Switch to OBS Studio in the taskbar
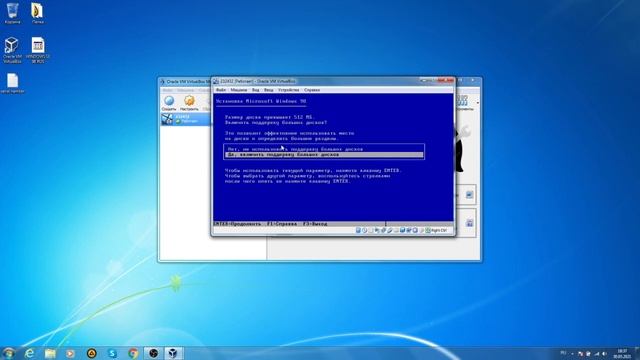Screen dimensions: 640x360 click(153, 353)
